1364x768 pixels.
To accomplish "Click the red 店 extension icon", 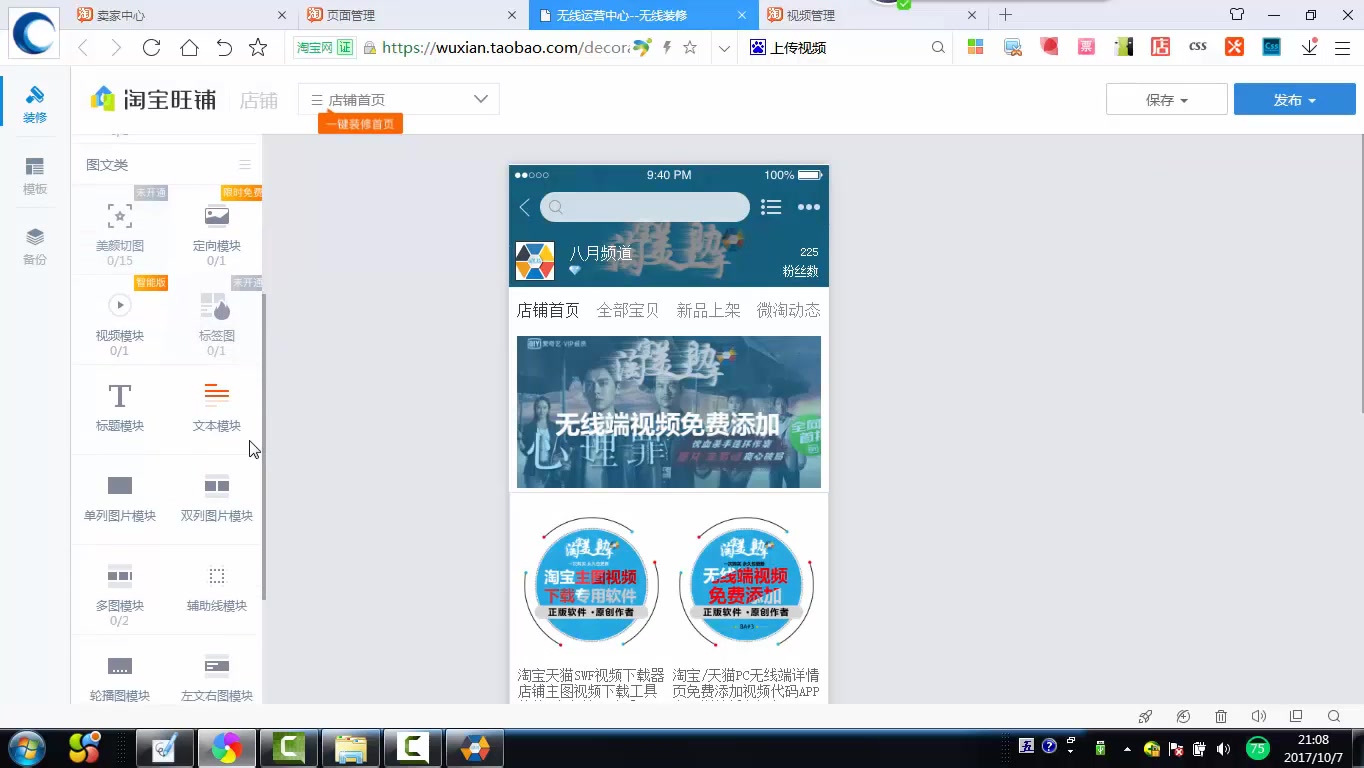I will [x=1160, y=47].
